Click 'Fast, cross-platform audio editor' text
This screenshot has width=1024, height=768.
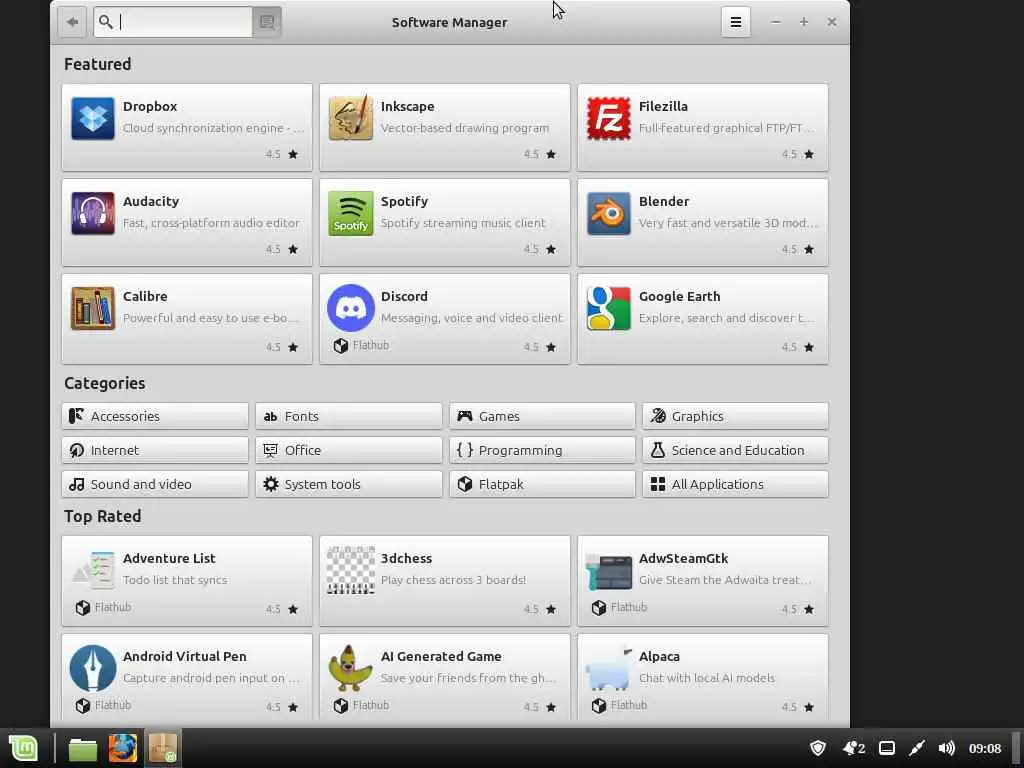pyautogui.click(x=212, y=223)
